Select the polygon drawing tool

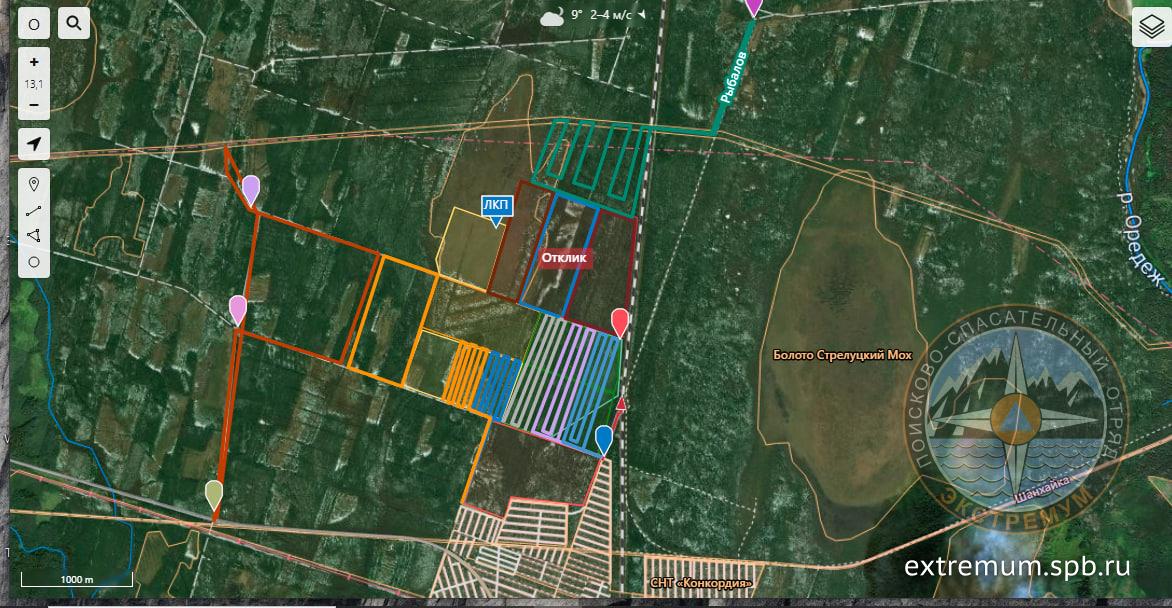pyautogui.click(x=34, y=236)
